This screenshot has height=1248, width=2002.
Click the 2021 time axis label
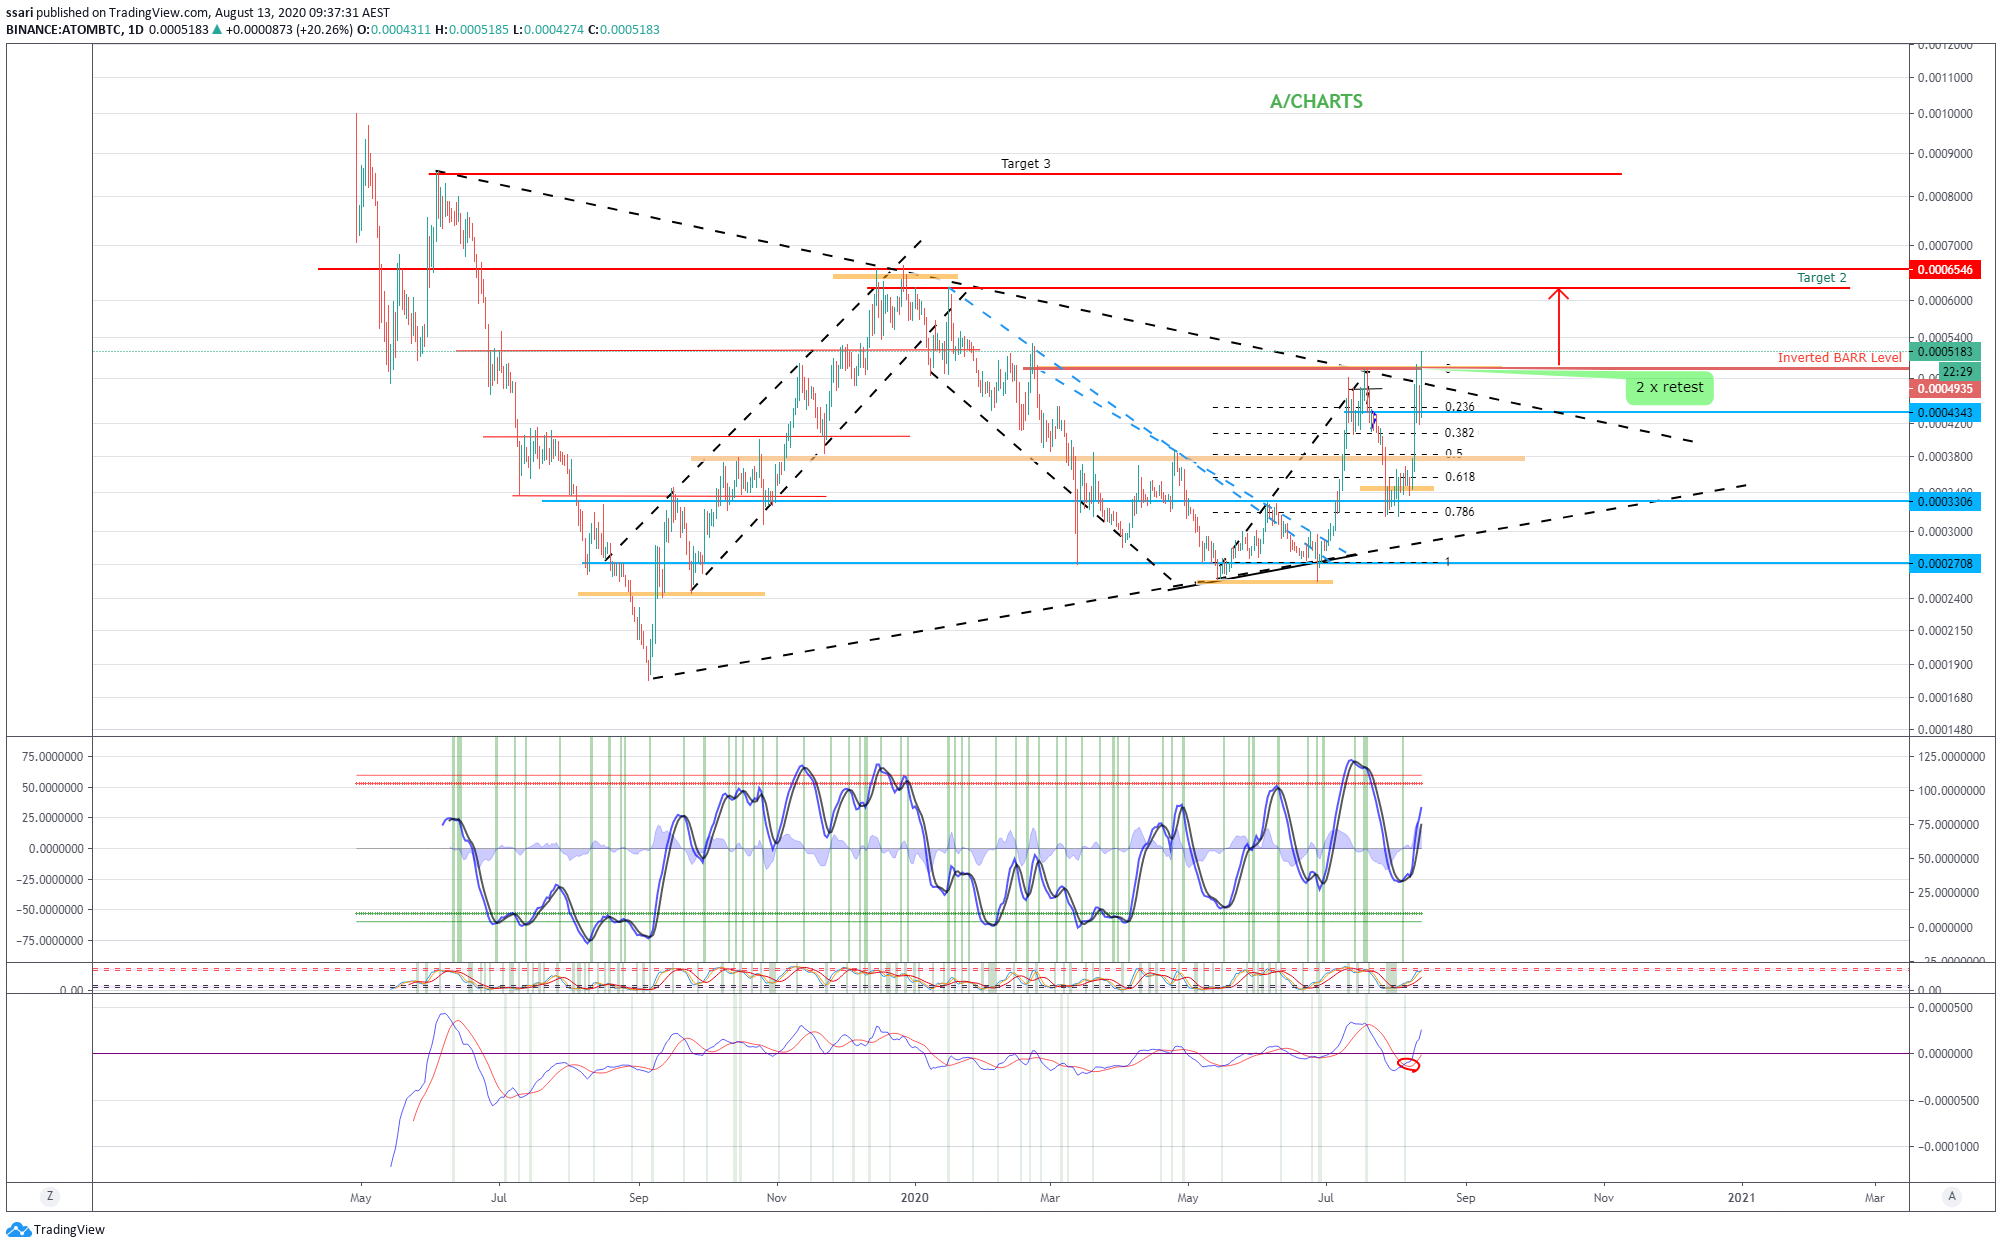point(1741,1197)
